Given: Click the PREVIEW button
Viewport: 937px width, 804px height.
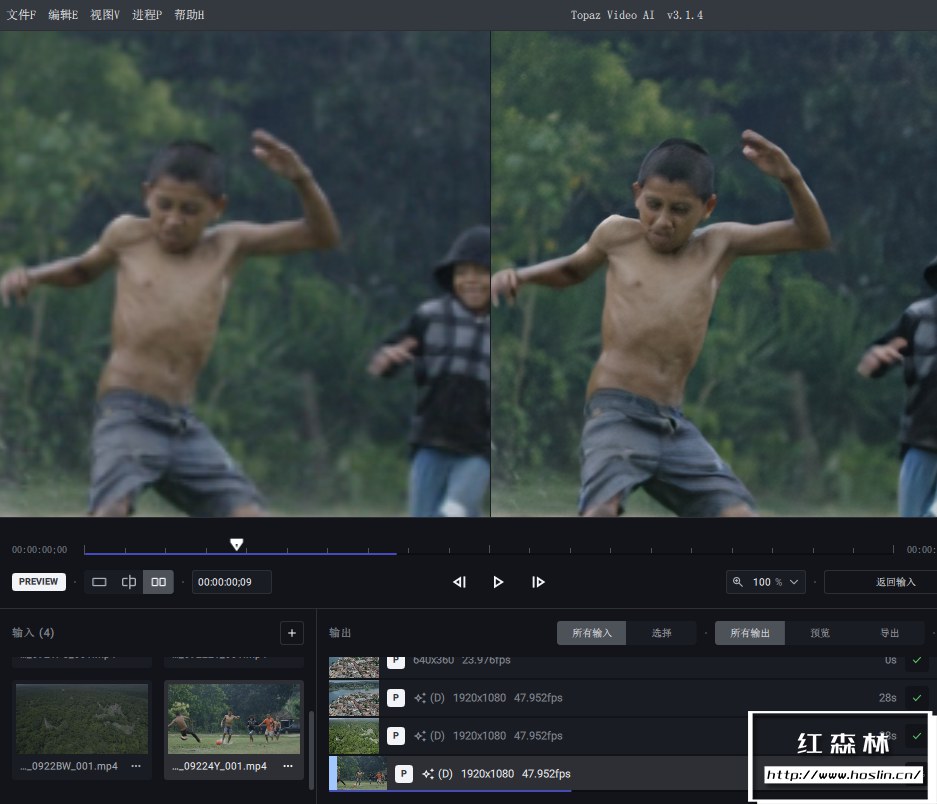Looking at the screenshot, I should [39, 582].
